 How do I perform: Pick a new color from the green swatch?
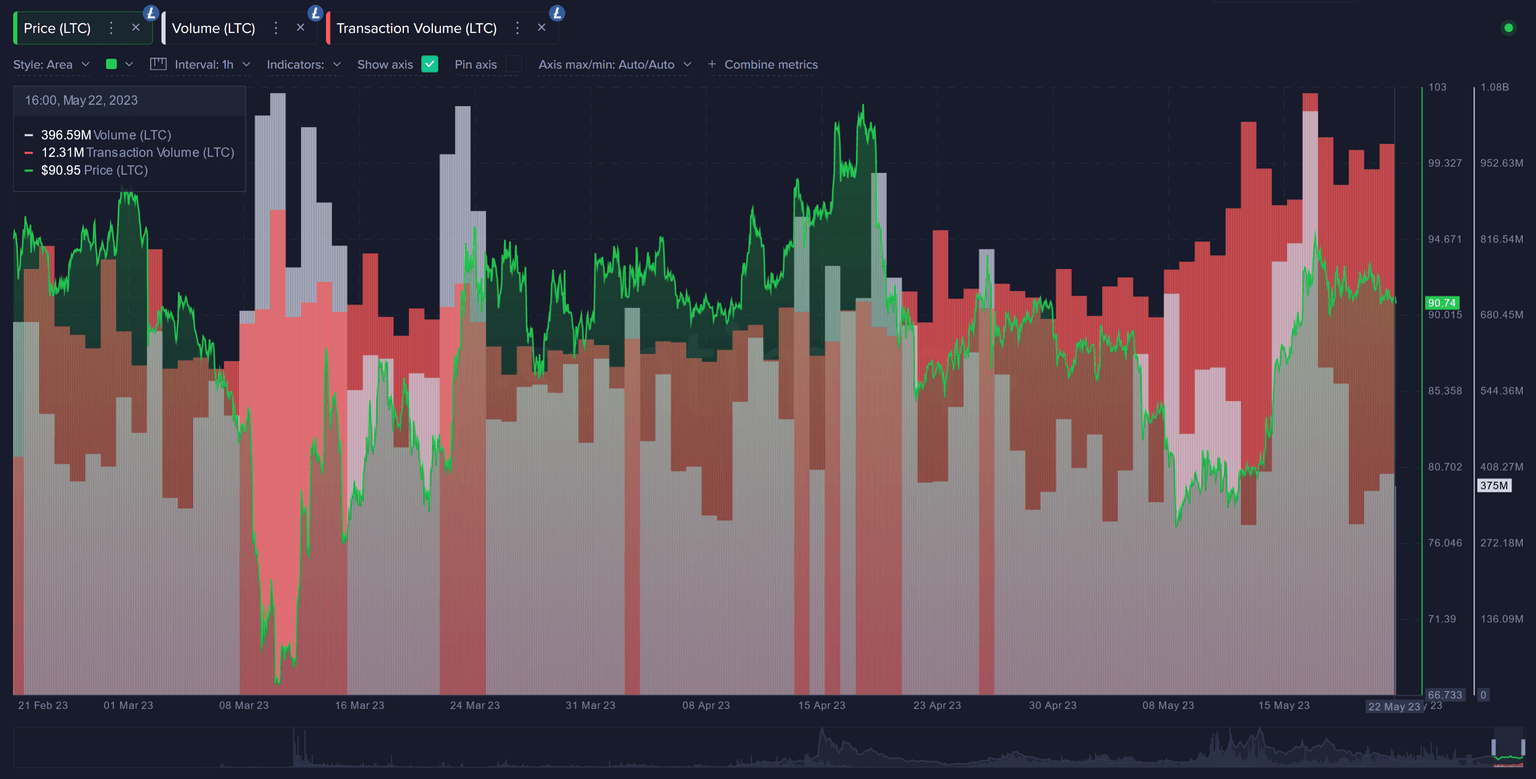click(x=114, y=64)
